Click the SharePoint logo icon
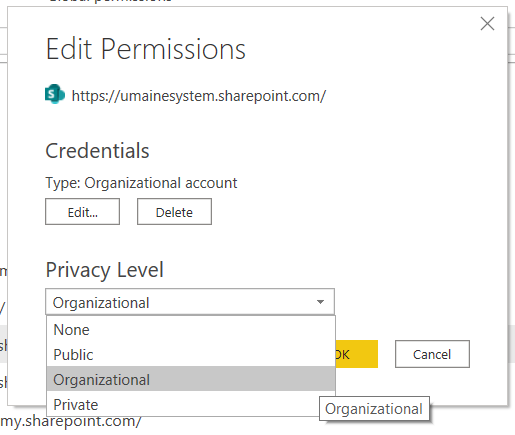 pyautogui.click(x=55, y=94)
